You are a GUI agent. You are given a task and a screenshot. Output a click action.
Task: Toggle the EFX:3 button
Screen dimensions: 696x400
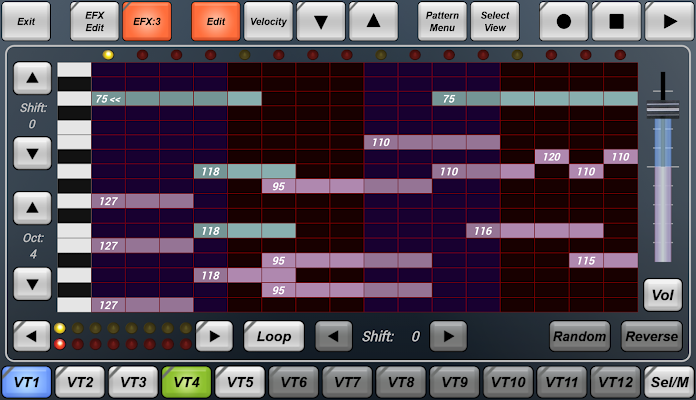coord(147,21)
